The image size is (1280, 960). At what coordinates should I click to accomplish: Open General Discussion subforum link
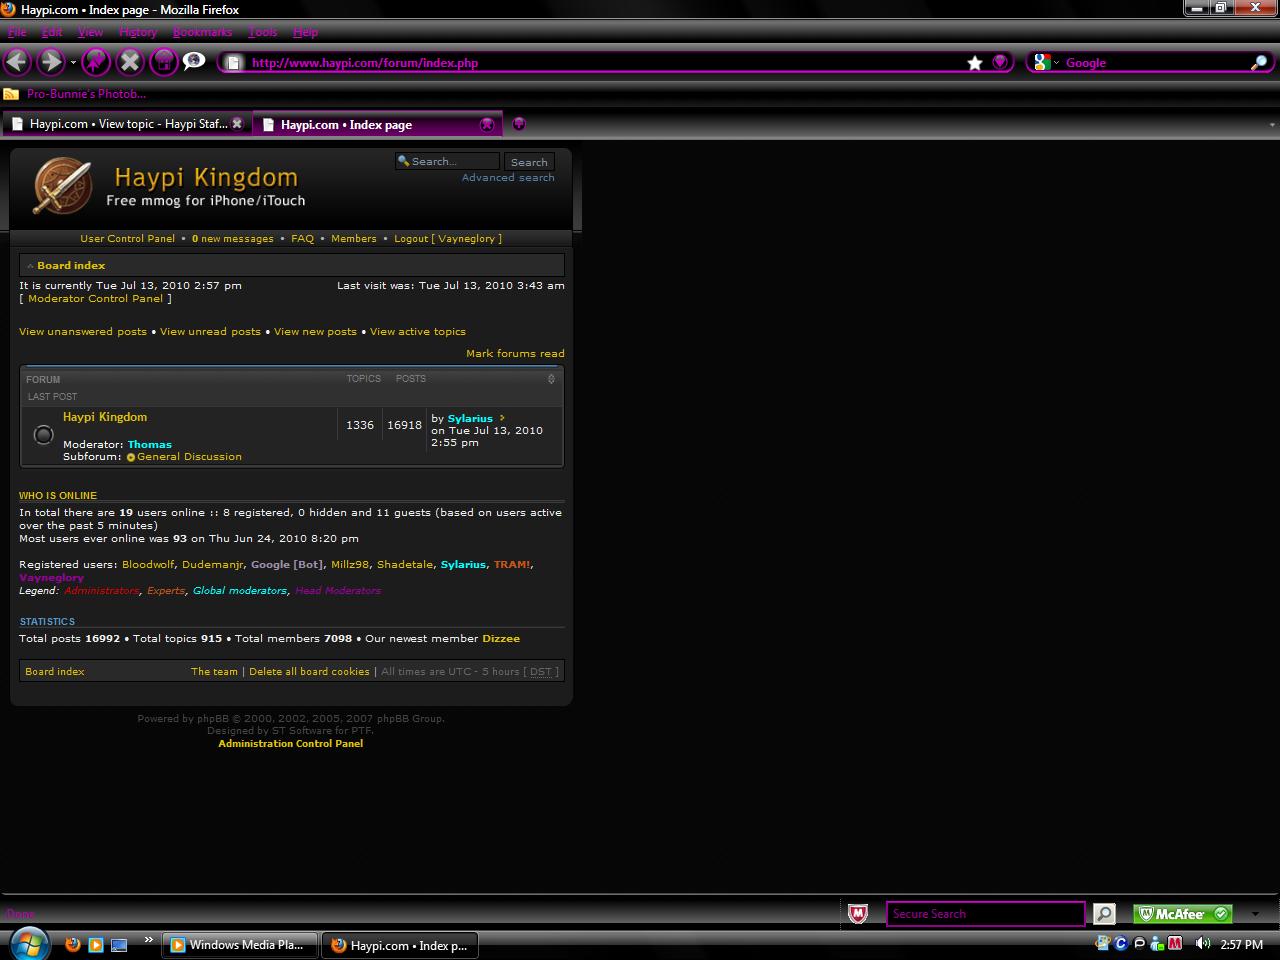189,457
